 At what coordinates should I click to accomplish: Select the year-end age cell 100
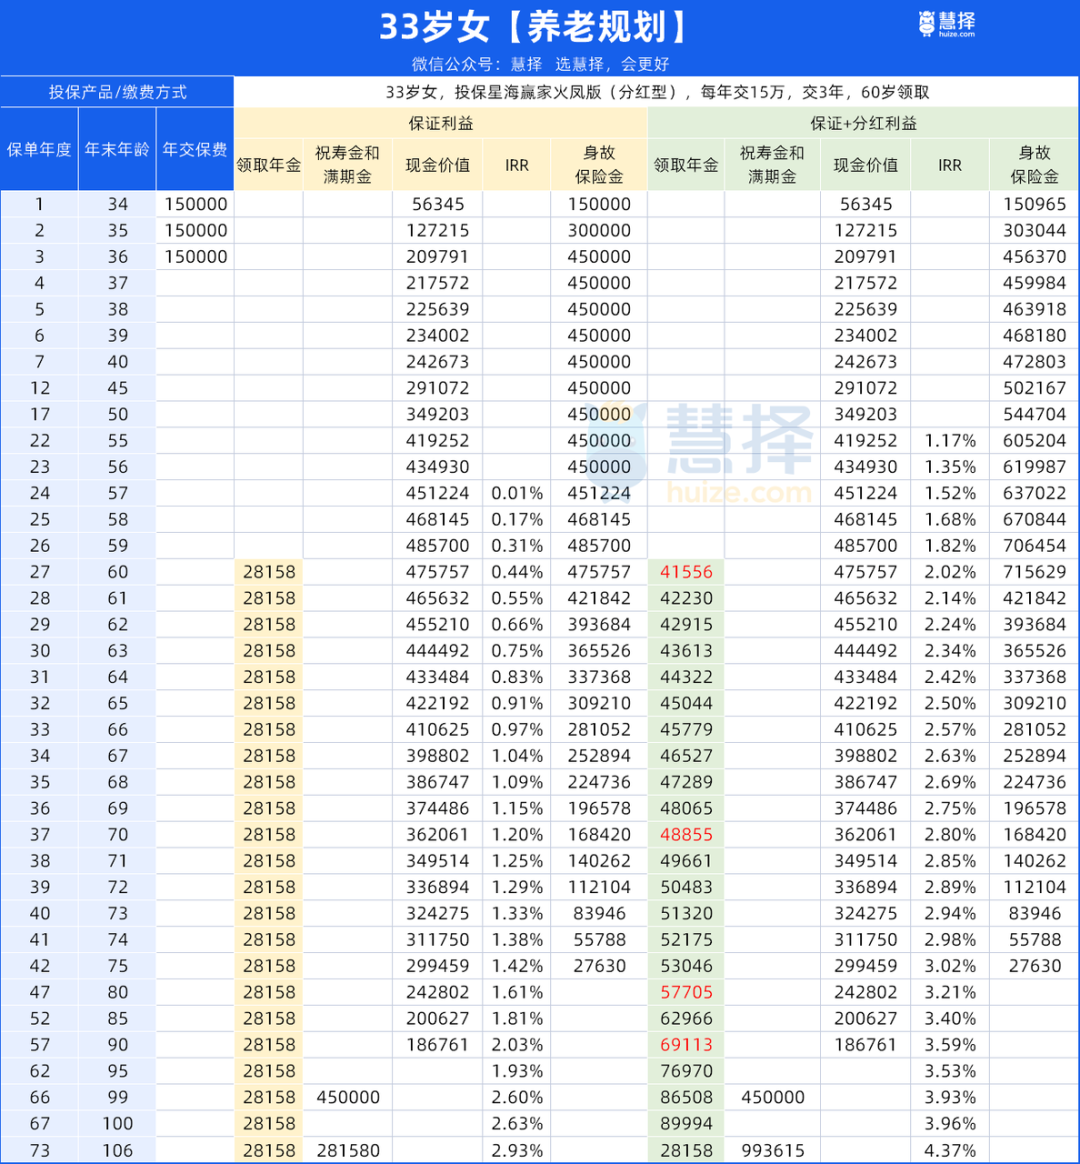pos(117,1123)
